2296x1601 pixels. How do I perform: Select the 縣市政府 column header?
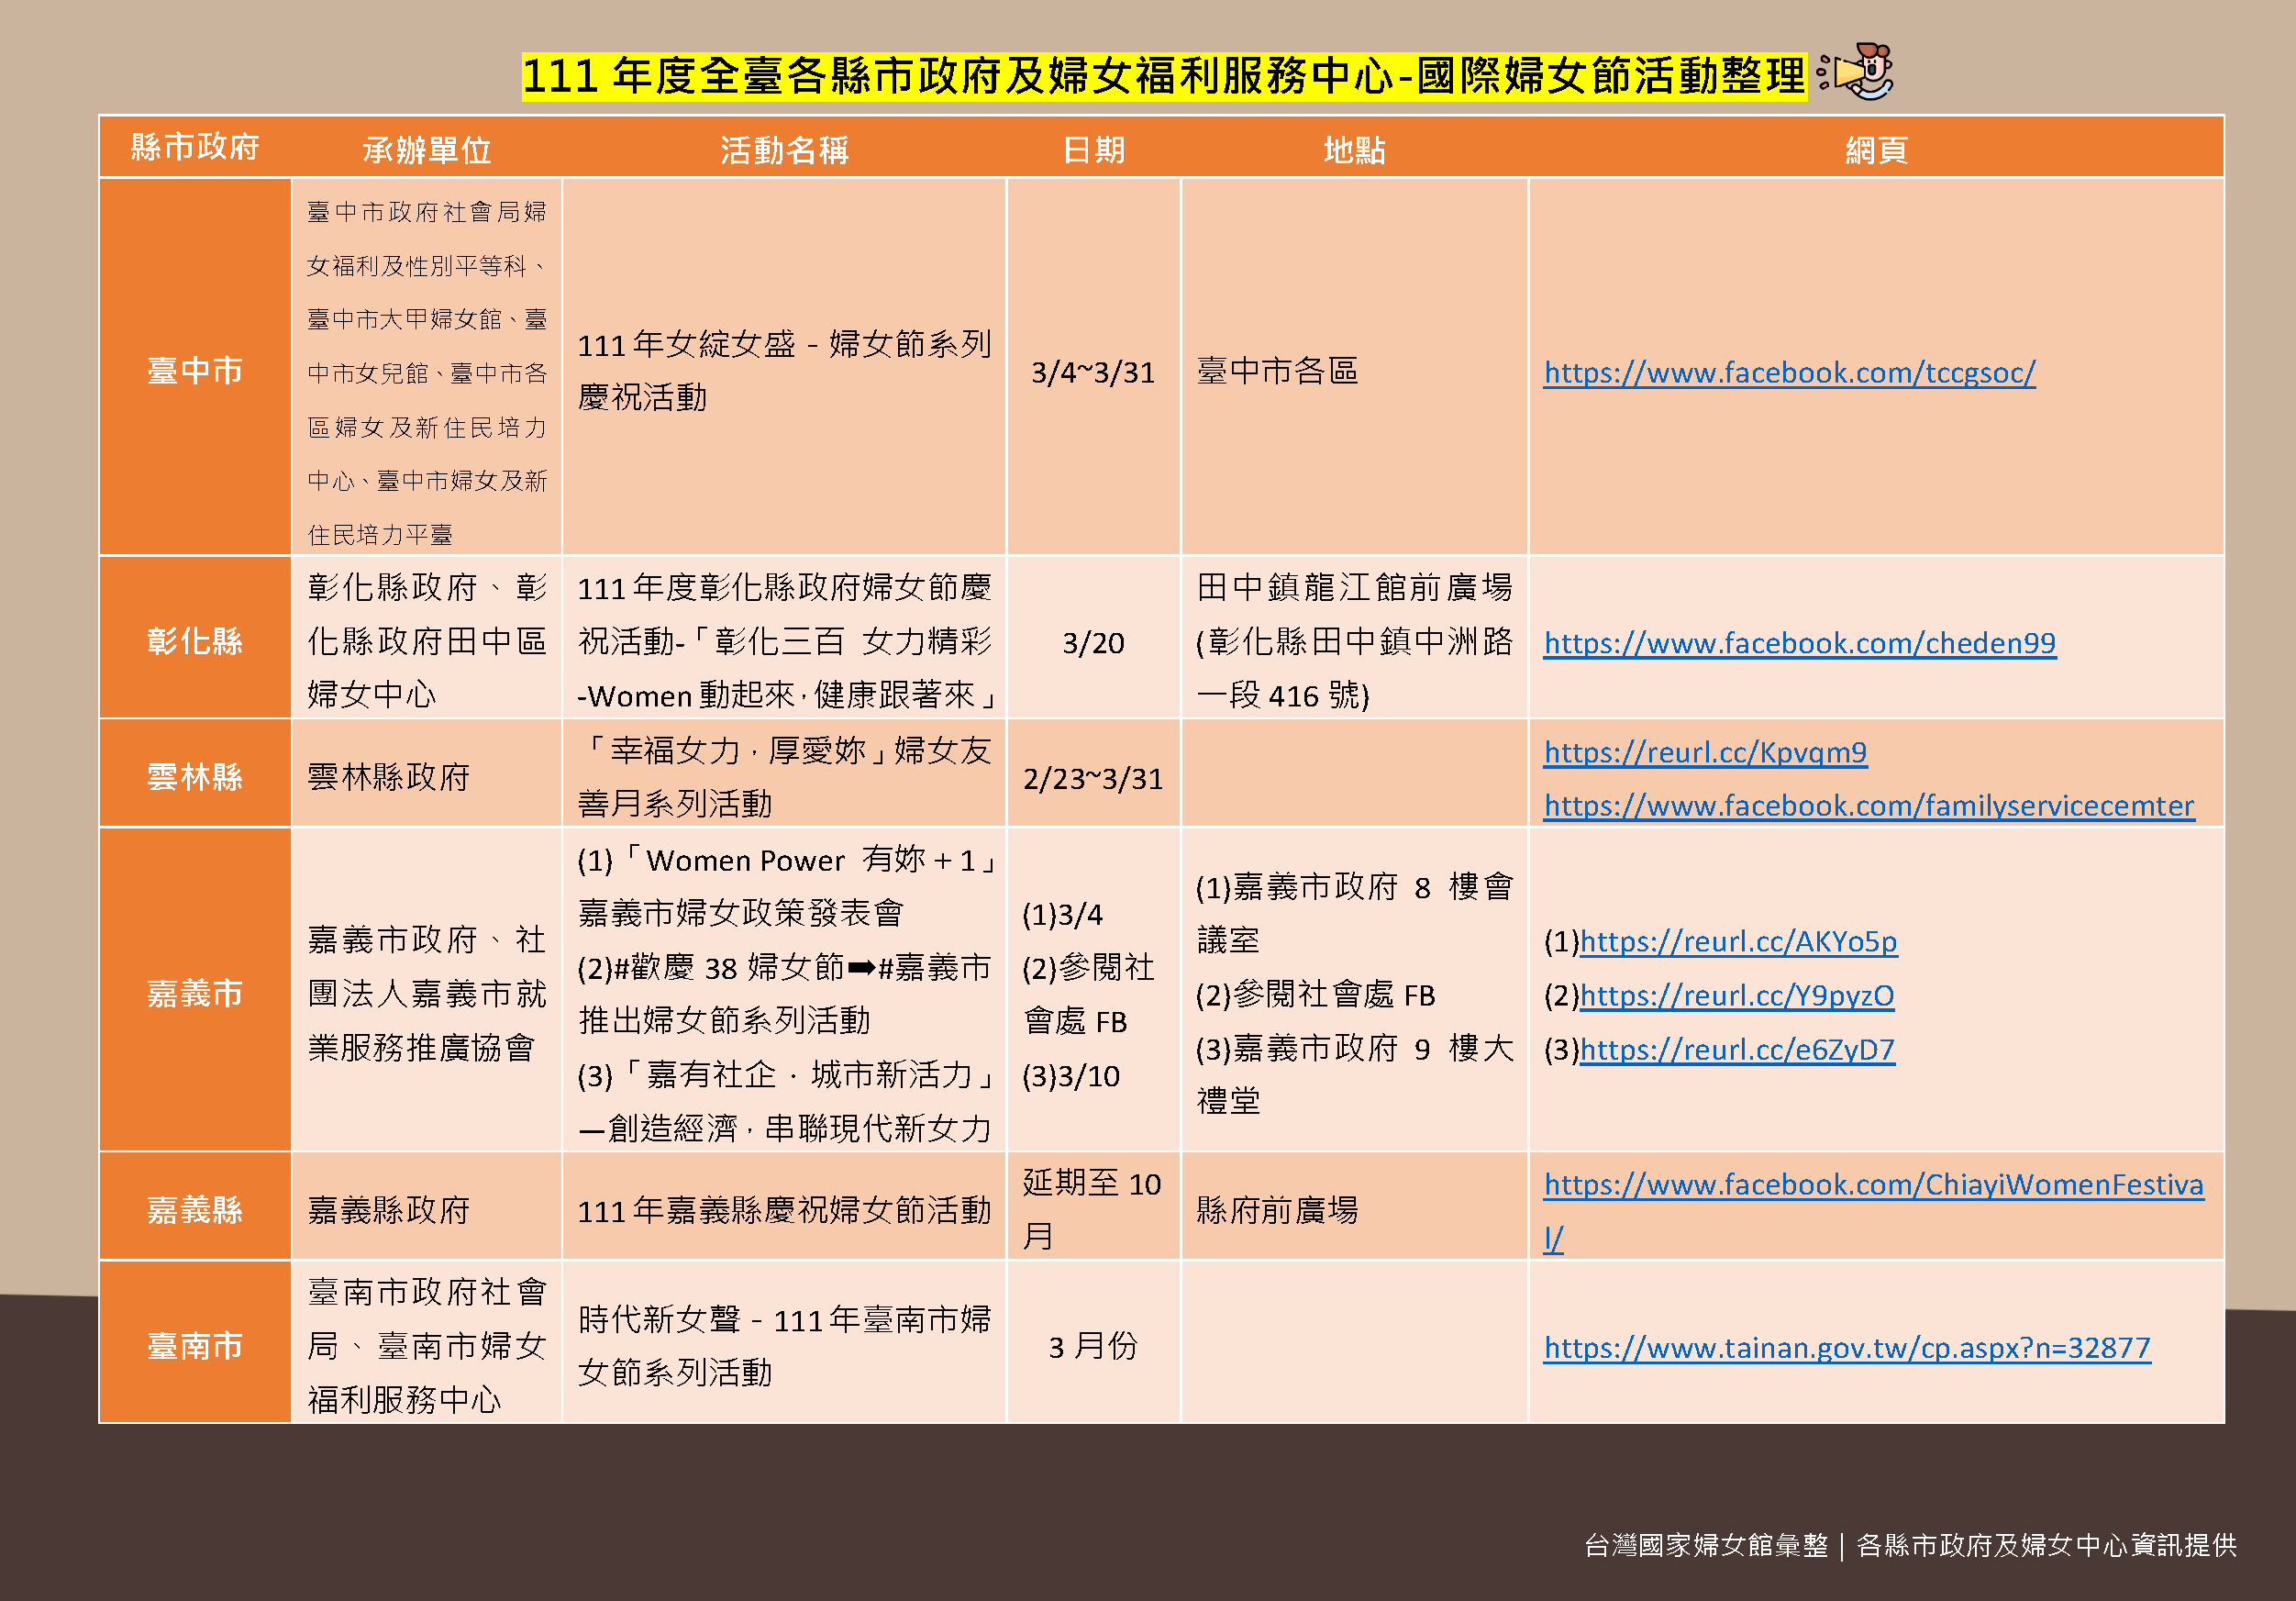195,148
